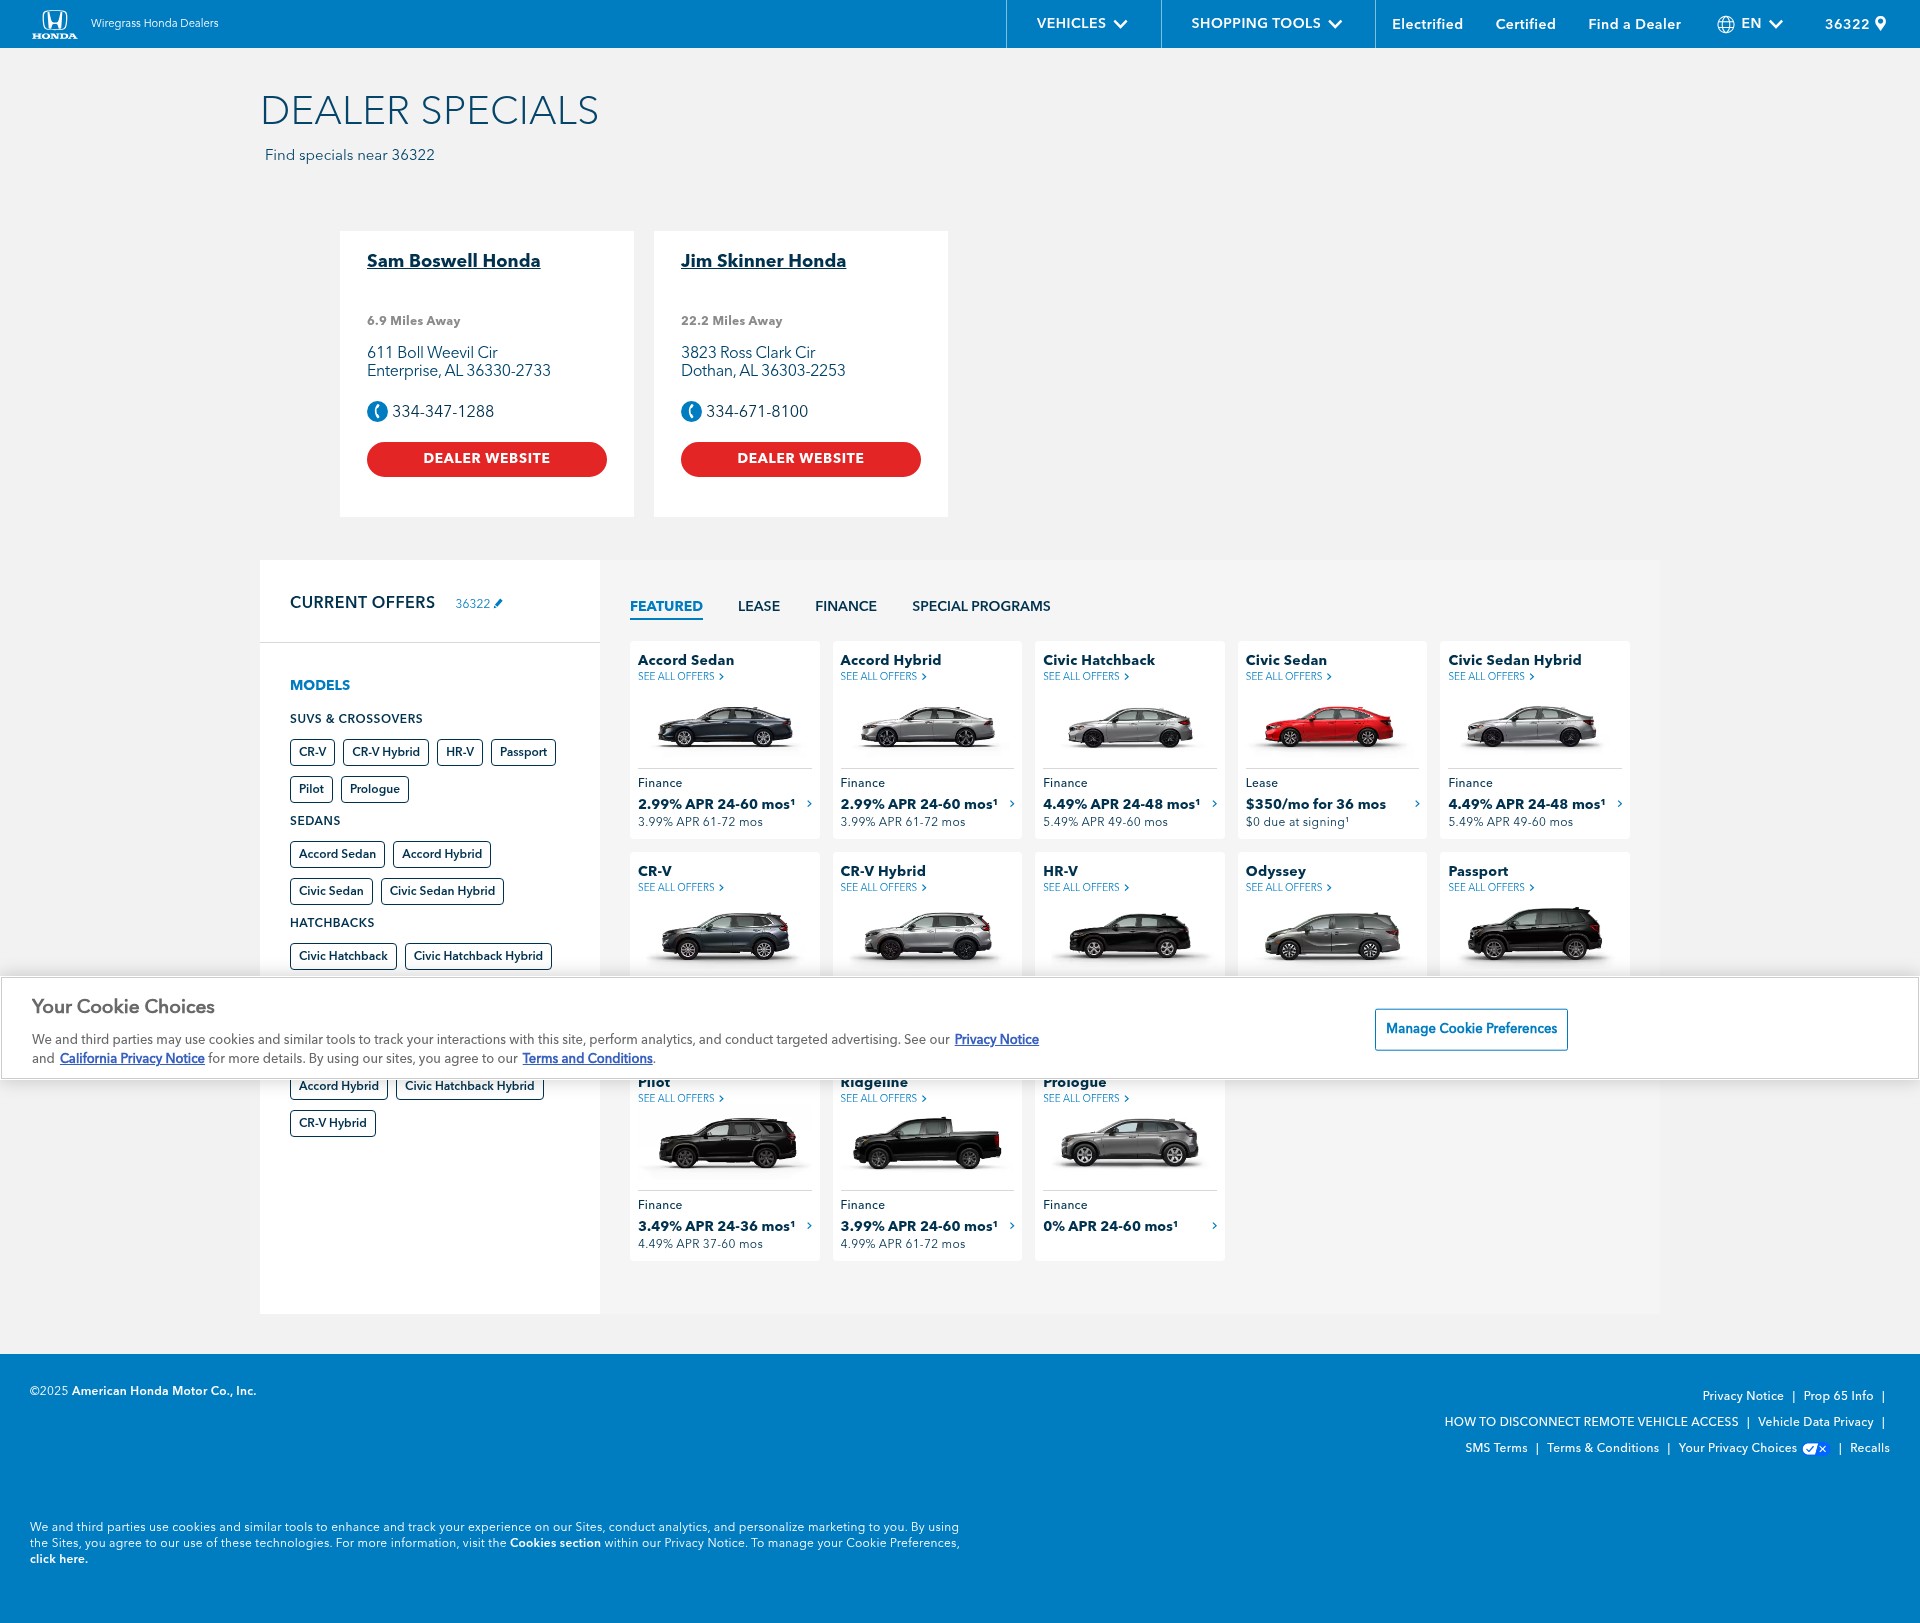Open Find a Dealer in navigation

click(1634, 24)
